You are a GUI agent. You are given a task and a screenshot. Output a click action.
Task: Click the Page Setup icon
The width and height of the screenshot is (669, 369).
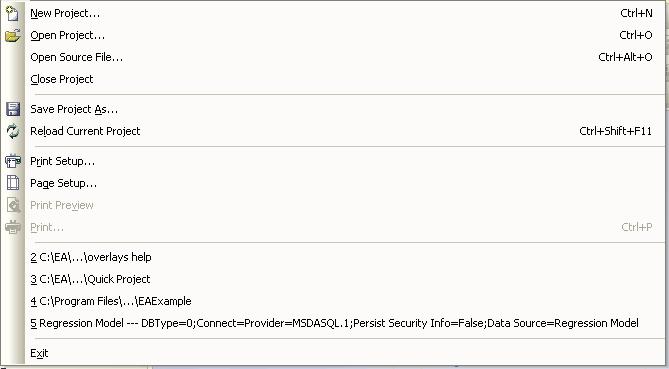coord(12,183)
